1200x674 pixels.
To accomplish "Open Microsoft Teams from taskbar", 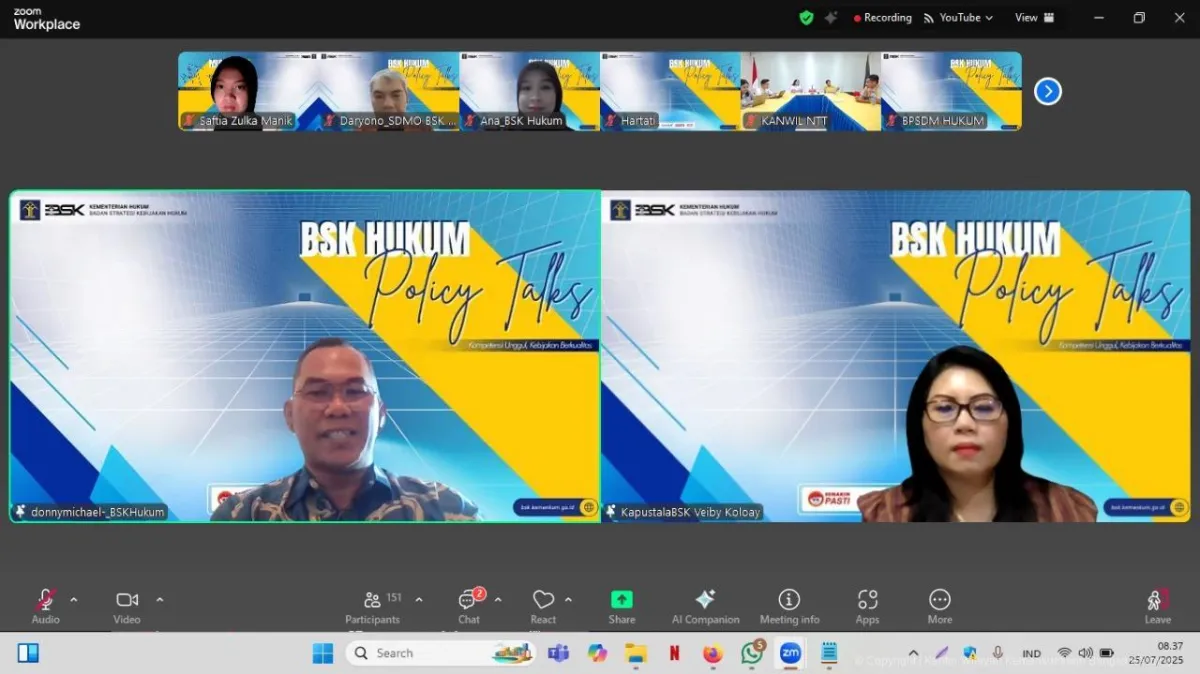I will click(x=559, y=653).
